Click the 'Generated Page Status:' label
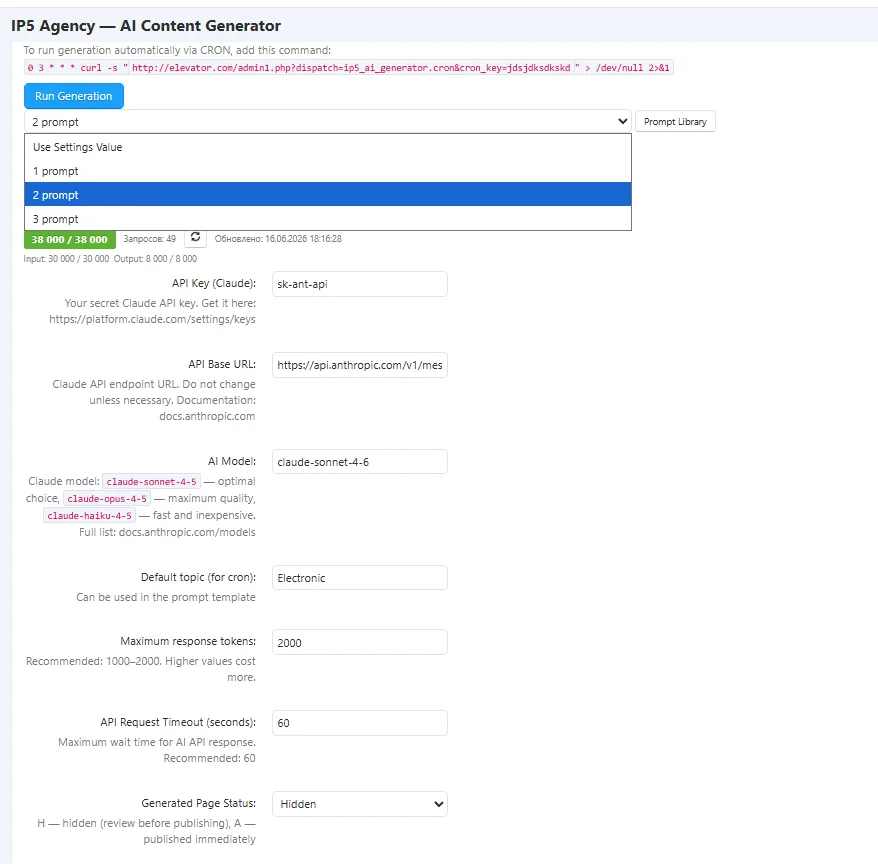The image size is (878, 864). [198, 803]
